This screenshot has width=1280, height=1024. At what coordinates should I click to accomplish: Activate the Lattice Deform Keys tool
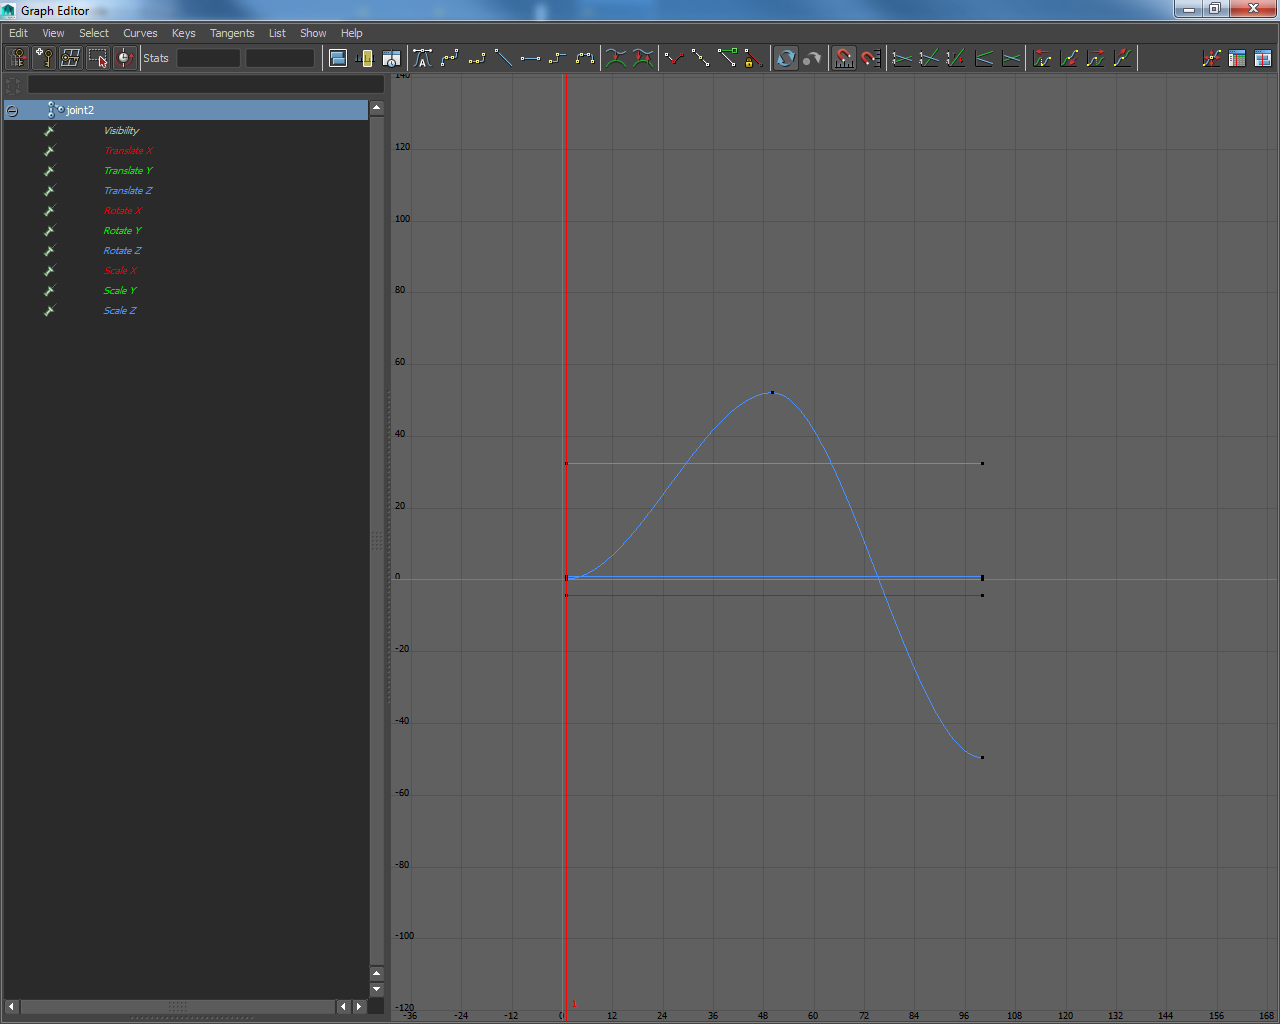tap(70, 58)
